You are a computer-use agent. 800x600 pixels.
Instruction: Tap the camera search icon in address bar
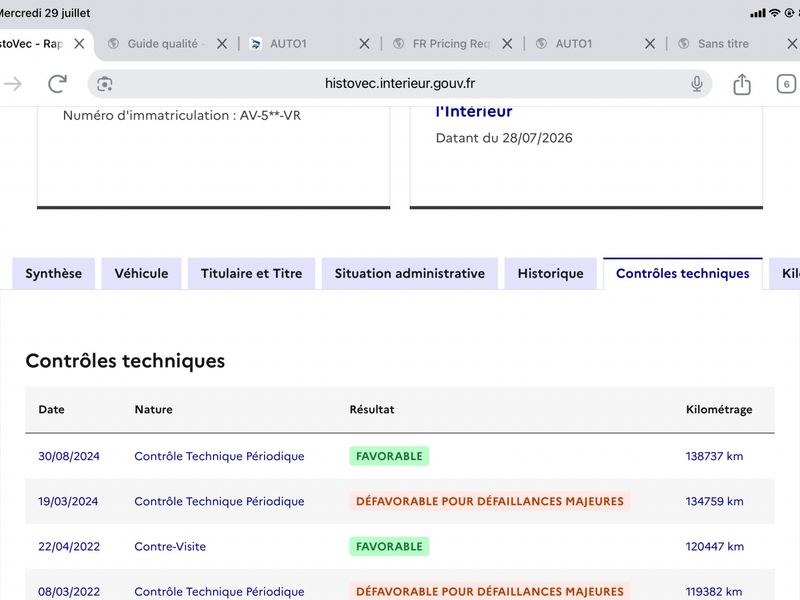105,84
